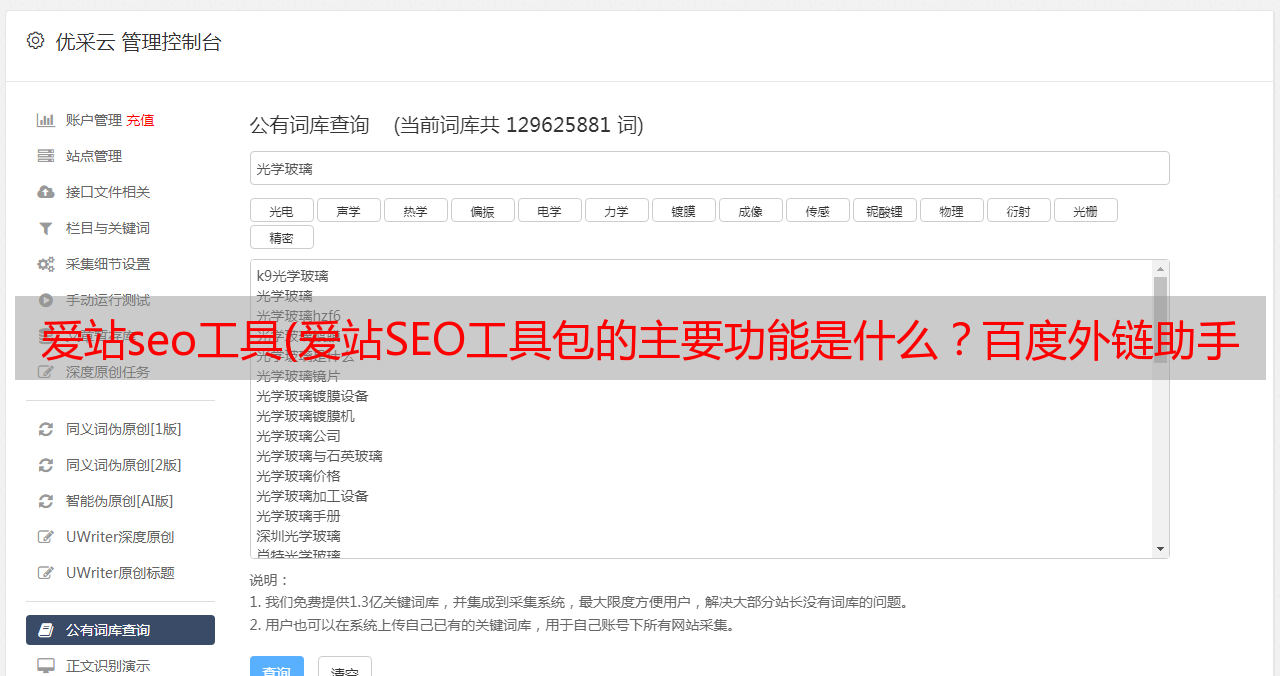
Task: Click the 光学玻璃价格 result line
Action: pyautogui.click(x=298, y=476)
